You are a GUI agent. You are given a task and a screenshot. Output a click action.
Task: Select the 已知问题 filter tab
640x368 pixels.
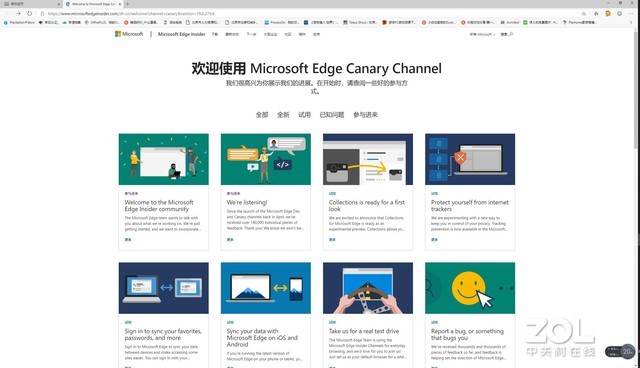(x=332, y=115)
